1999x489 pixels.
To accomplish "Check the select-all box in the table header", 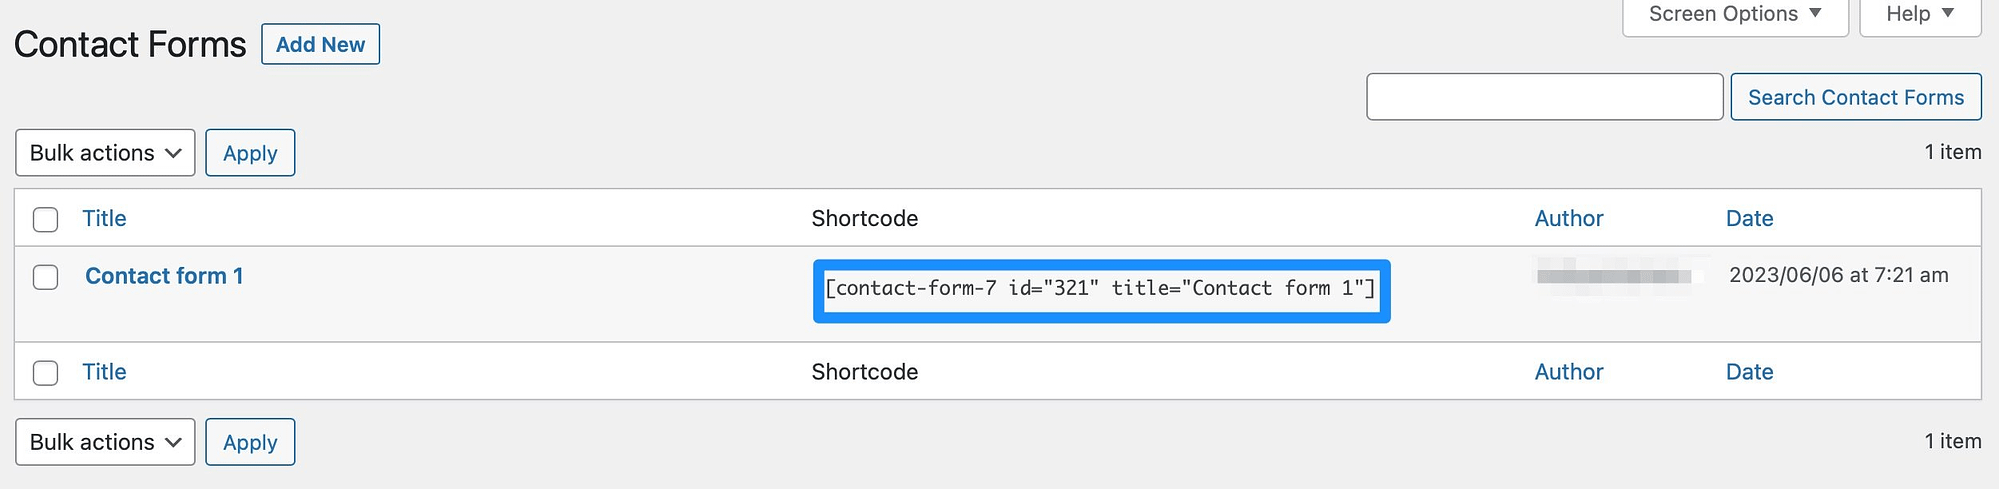I will (46, 219).
